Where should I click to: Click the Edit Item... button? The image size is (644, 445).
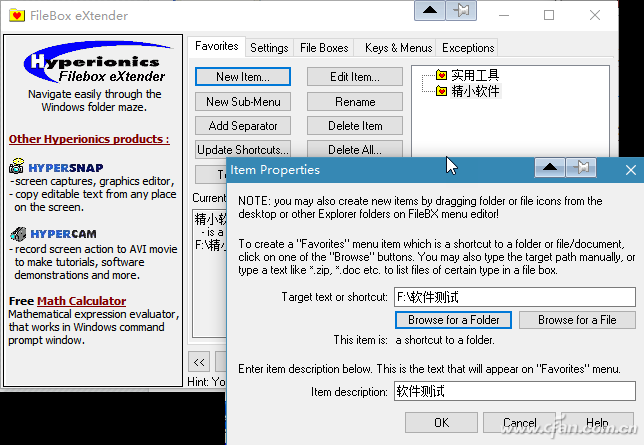pos(355,77)
